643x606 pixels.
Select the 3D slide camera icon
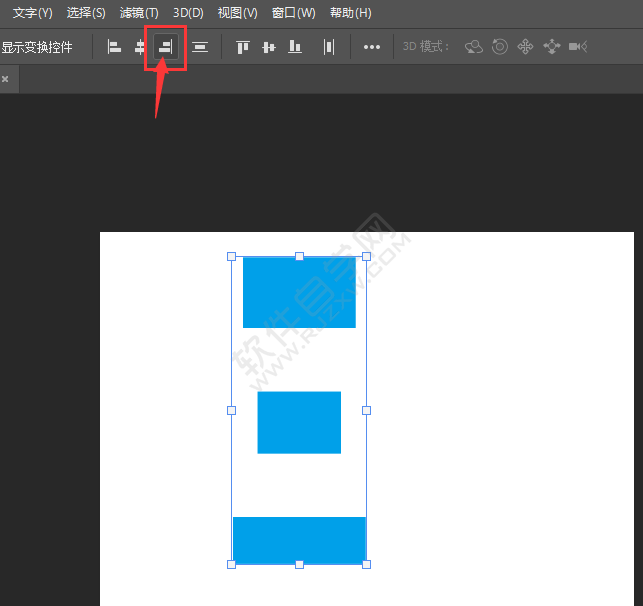coord(552,47)
